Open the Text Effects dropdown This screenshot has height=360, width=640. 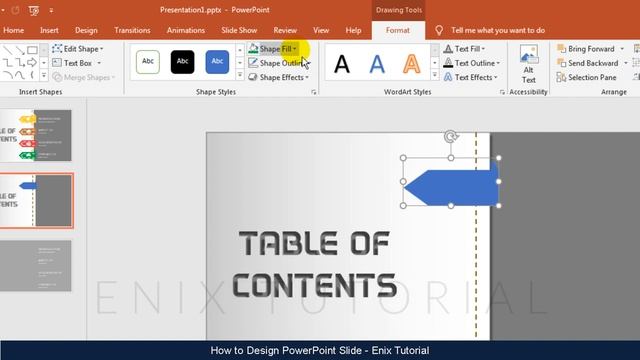[496, 77]
